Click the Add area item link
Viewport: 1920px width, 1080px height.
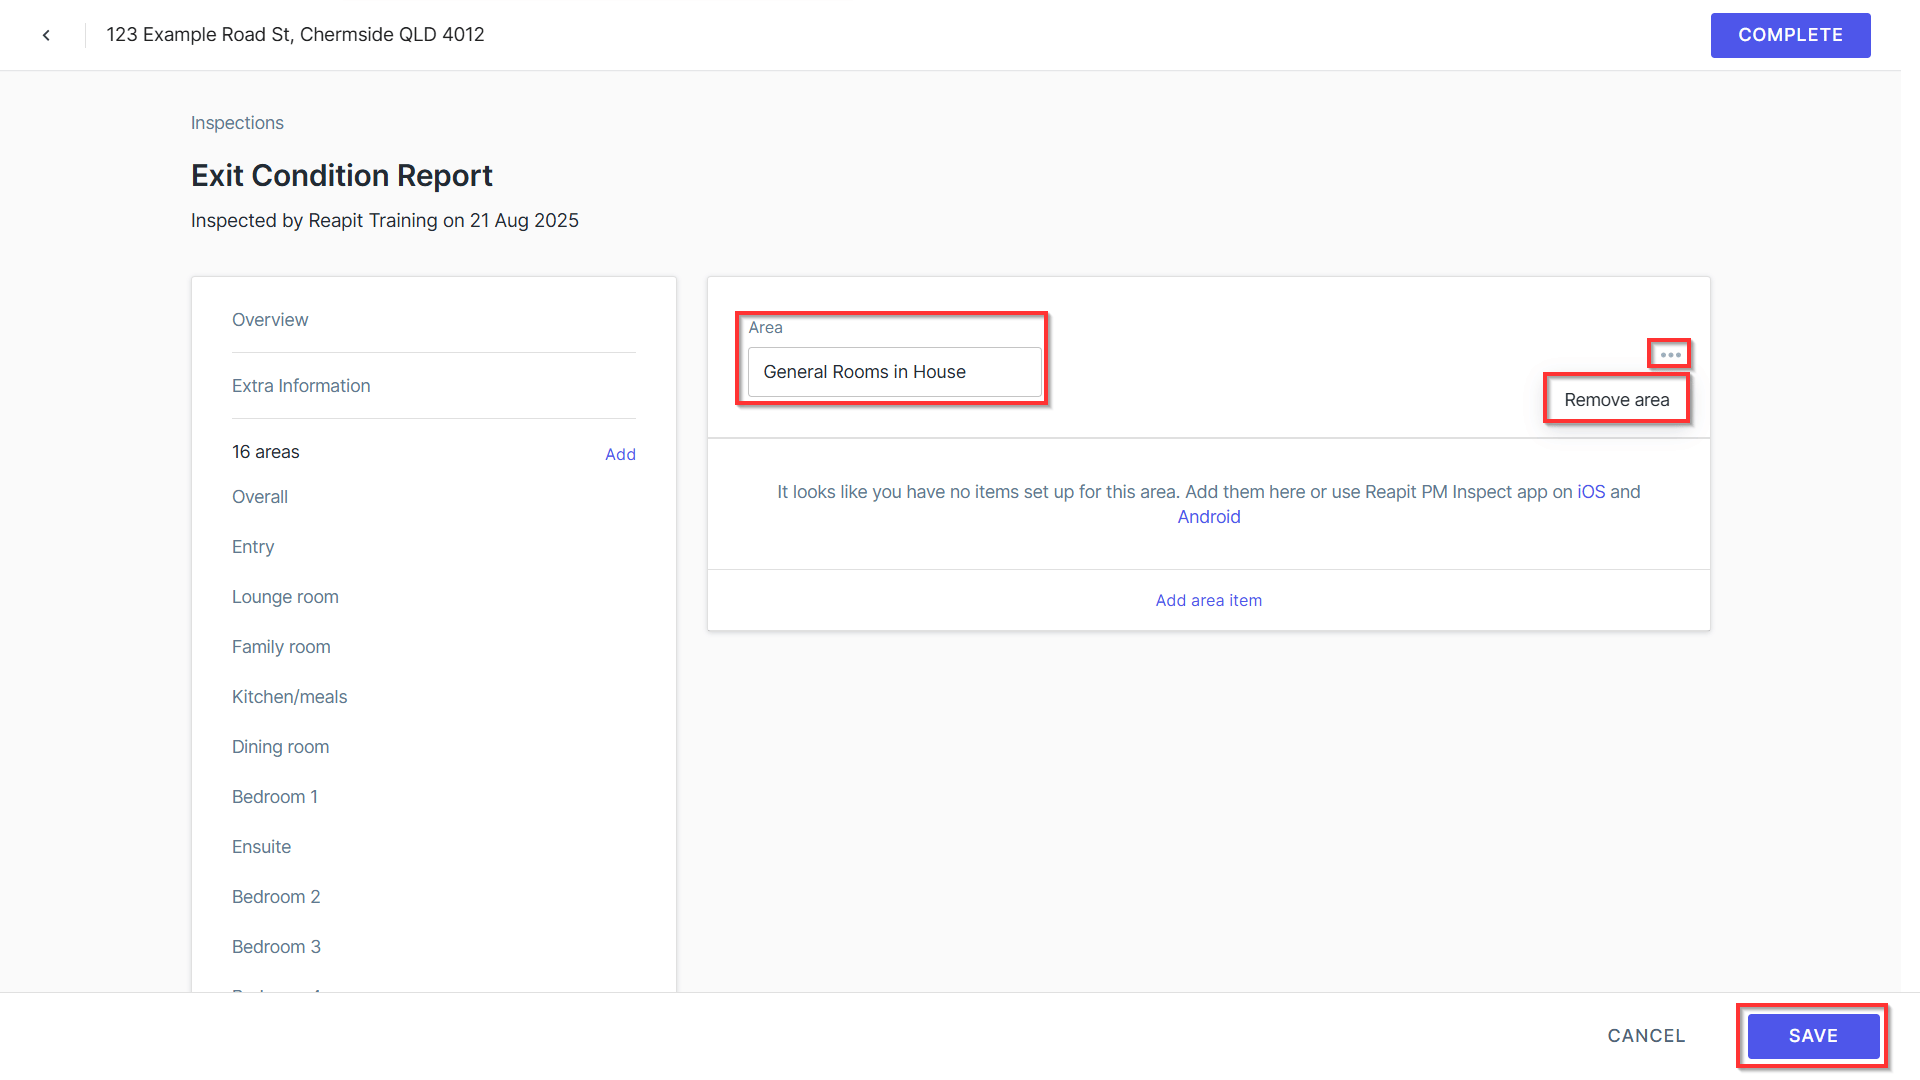click(1209, 600)
